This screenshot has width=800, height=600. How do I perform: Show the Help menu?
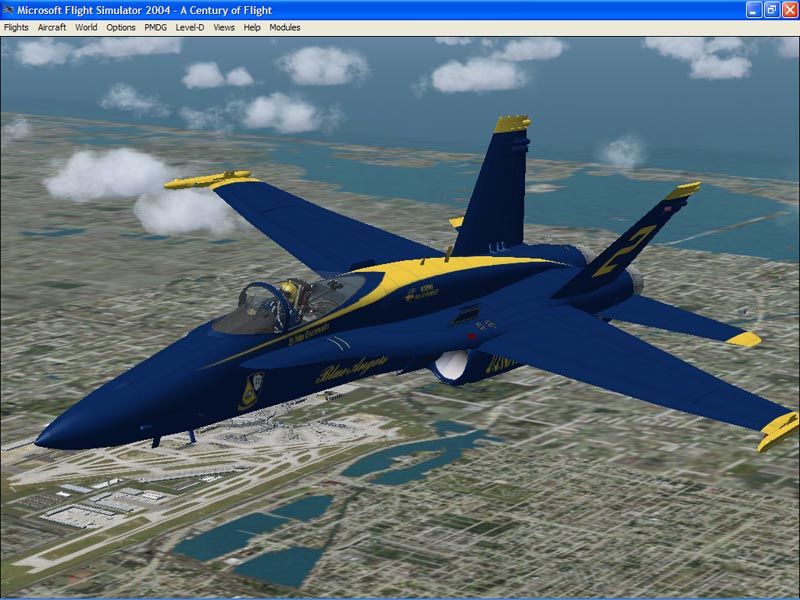click(252, 27)
